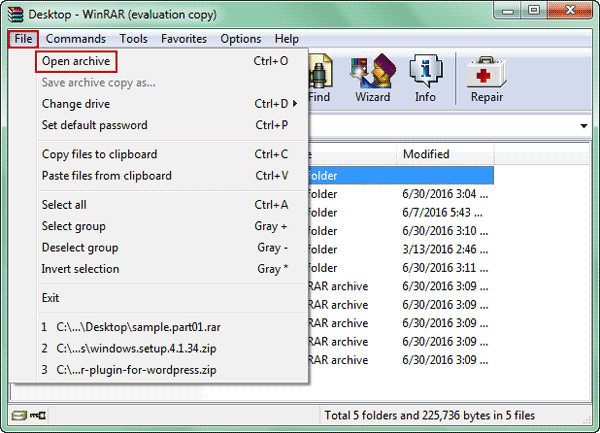Select folder row modified 3/13/2016 2:46
The width and height of the screenshot is (600, 433).
401,249
